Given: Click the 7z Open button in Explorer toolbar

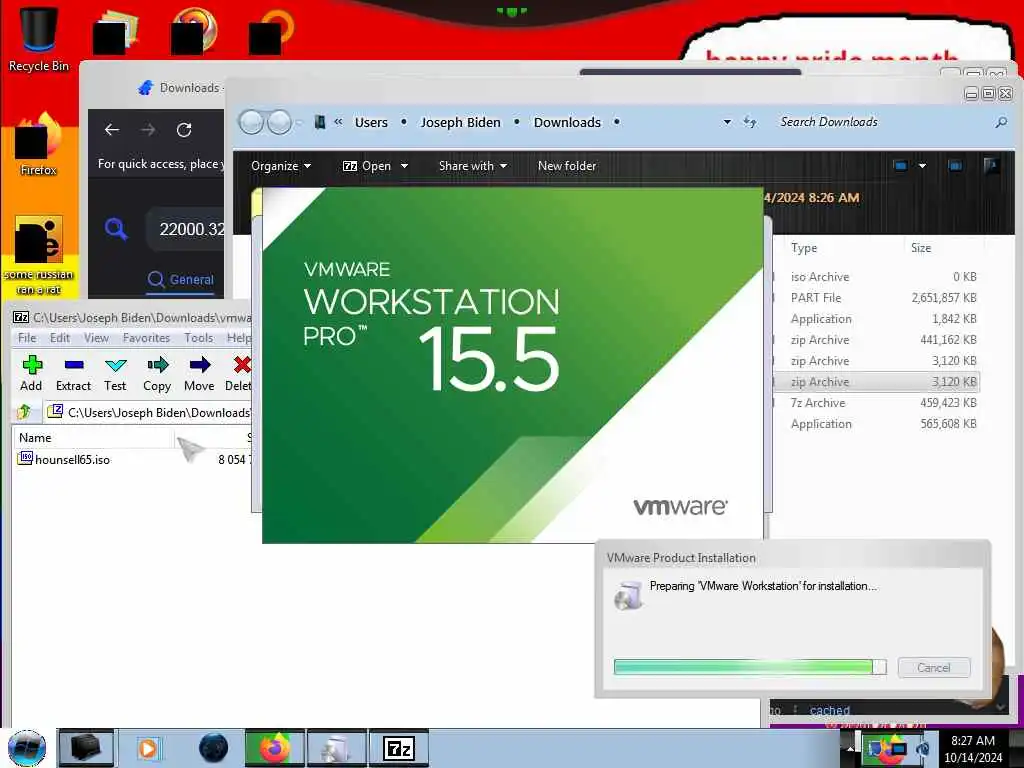Looking at the screenshot, I should [367, 166].
